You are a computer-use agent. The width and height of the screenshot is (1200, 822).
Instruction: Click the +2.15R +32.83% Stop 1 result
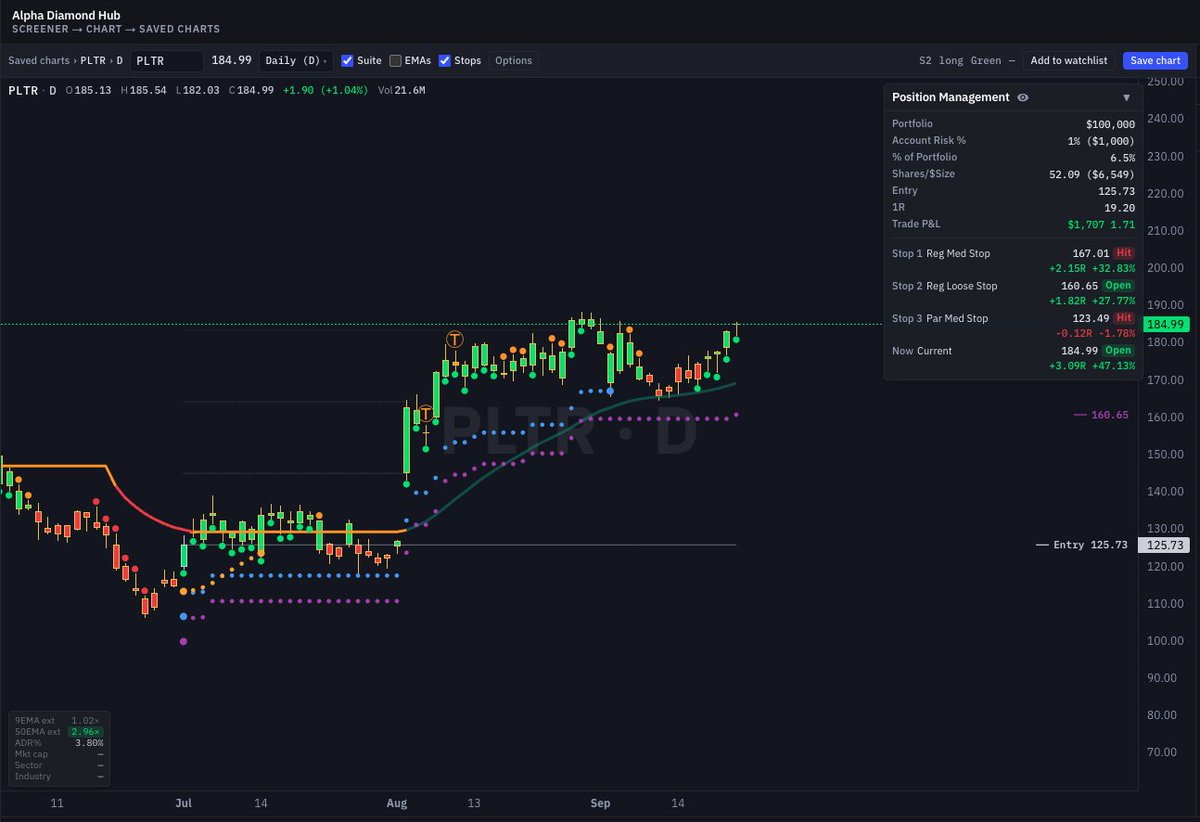1091,269
